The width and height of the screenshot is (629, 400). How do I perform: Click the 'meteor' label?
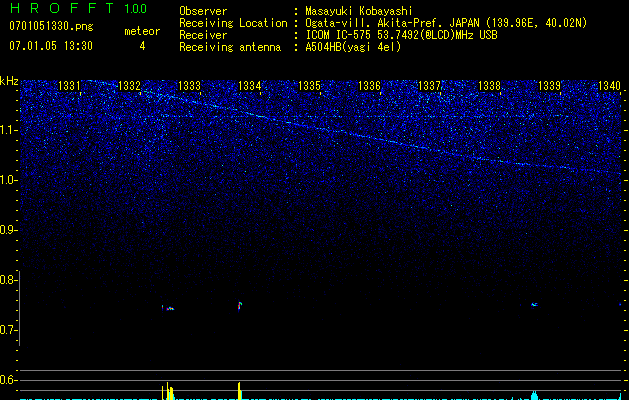pyautogui.click(x=142, y=31)
